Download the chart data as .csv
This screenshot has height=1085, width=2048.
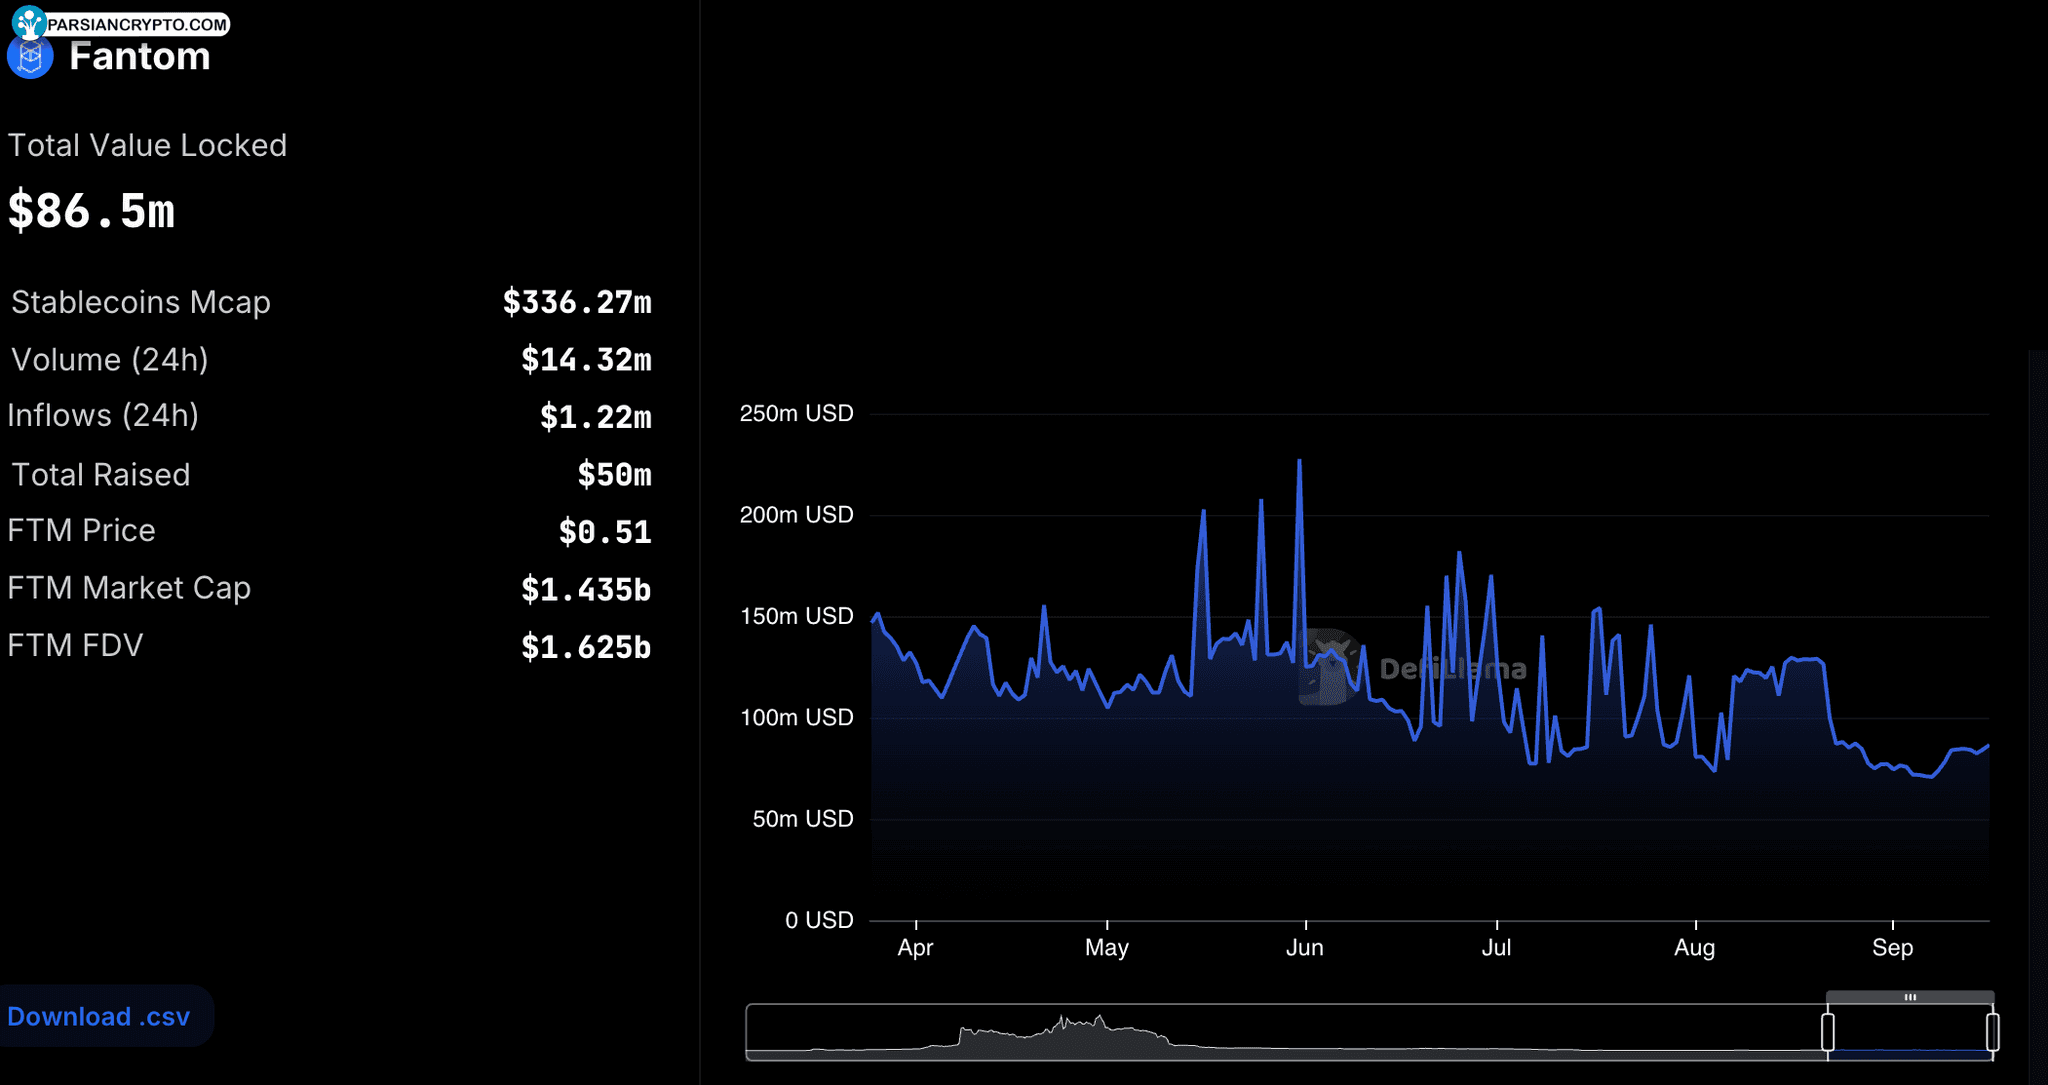(x=99, y=1016)
